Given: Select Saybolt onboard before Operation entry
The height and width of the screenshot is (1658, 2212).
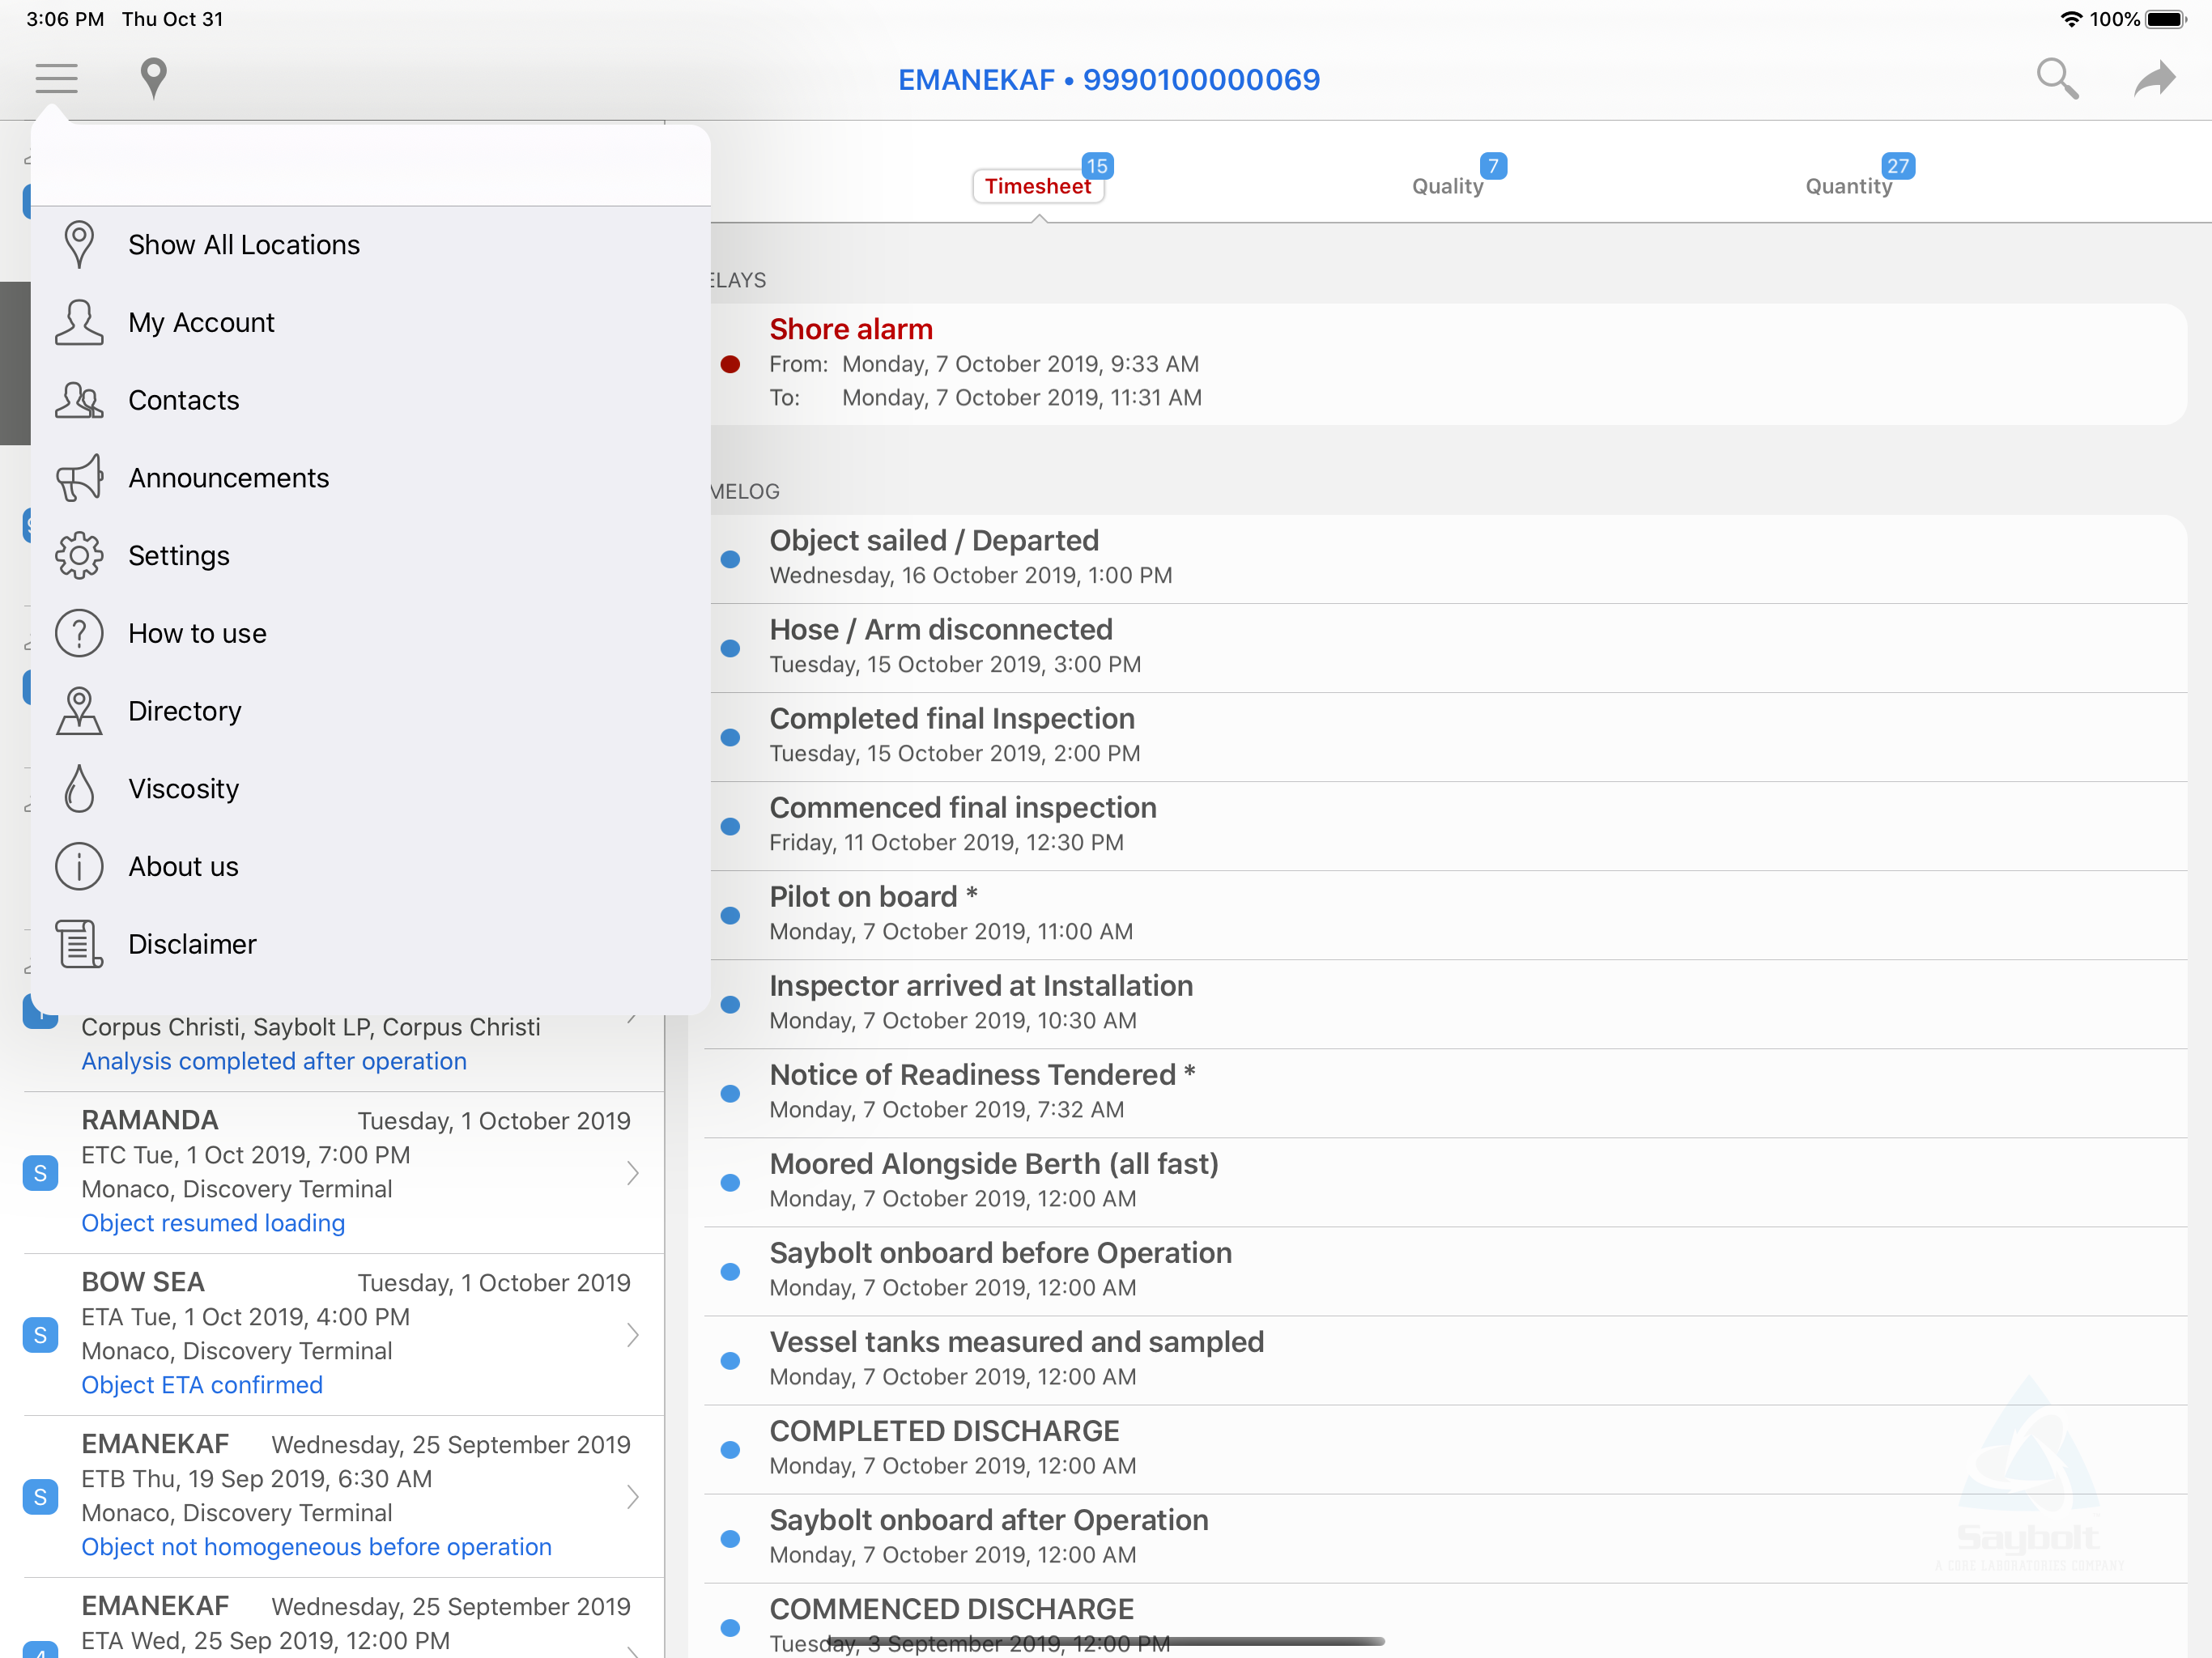Looking at the screenshot, I should point(1446,1271).
